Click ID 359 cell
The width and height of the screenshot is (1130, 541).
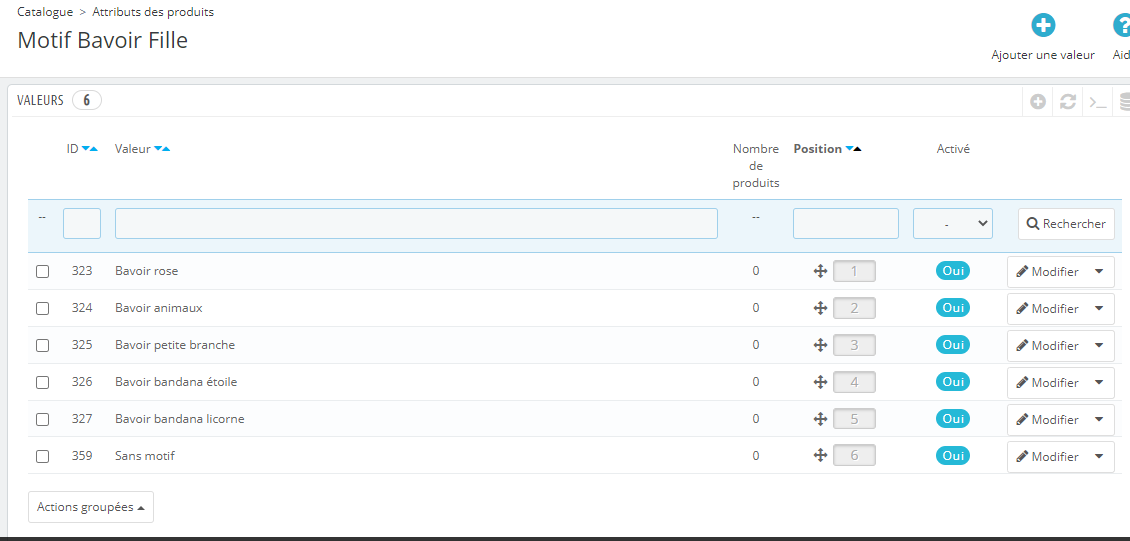(x=82, y=456)
